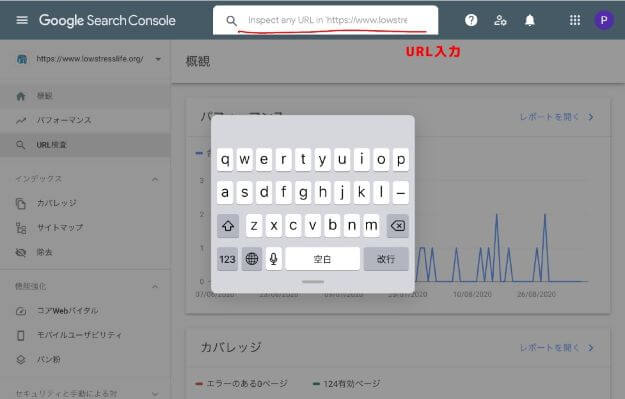
Task: Tap the i key
Action: pyautogui.click(x=362, y=159)
